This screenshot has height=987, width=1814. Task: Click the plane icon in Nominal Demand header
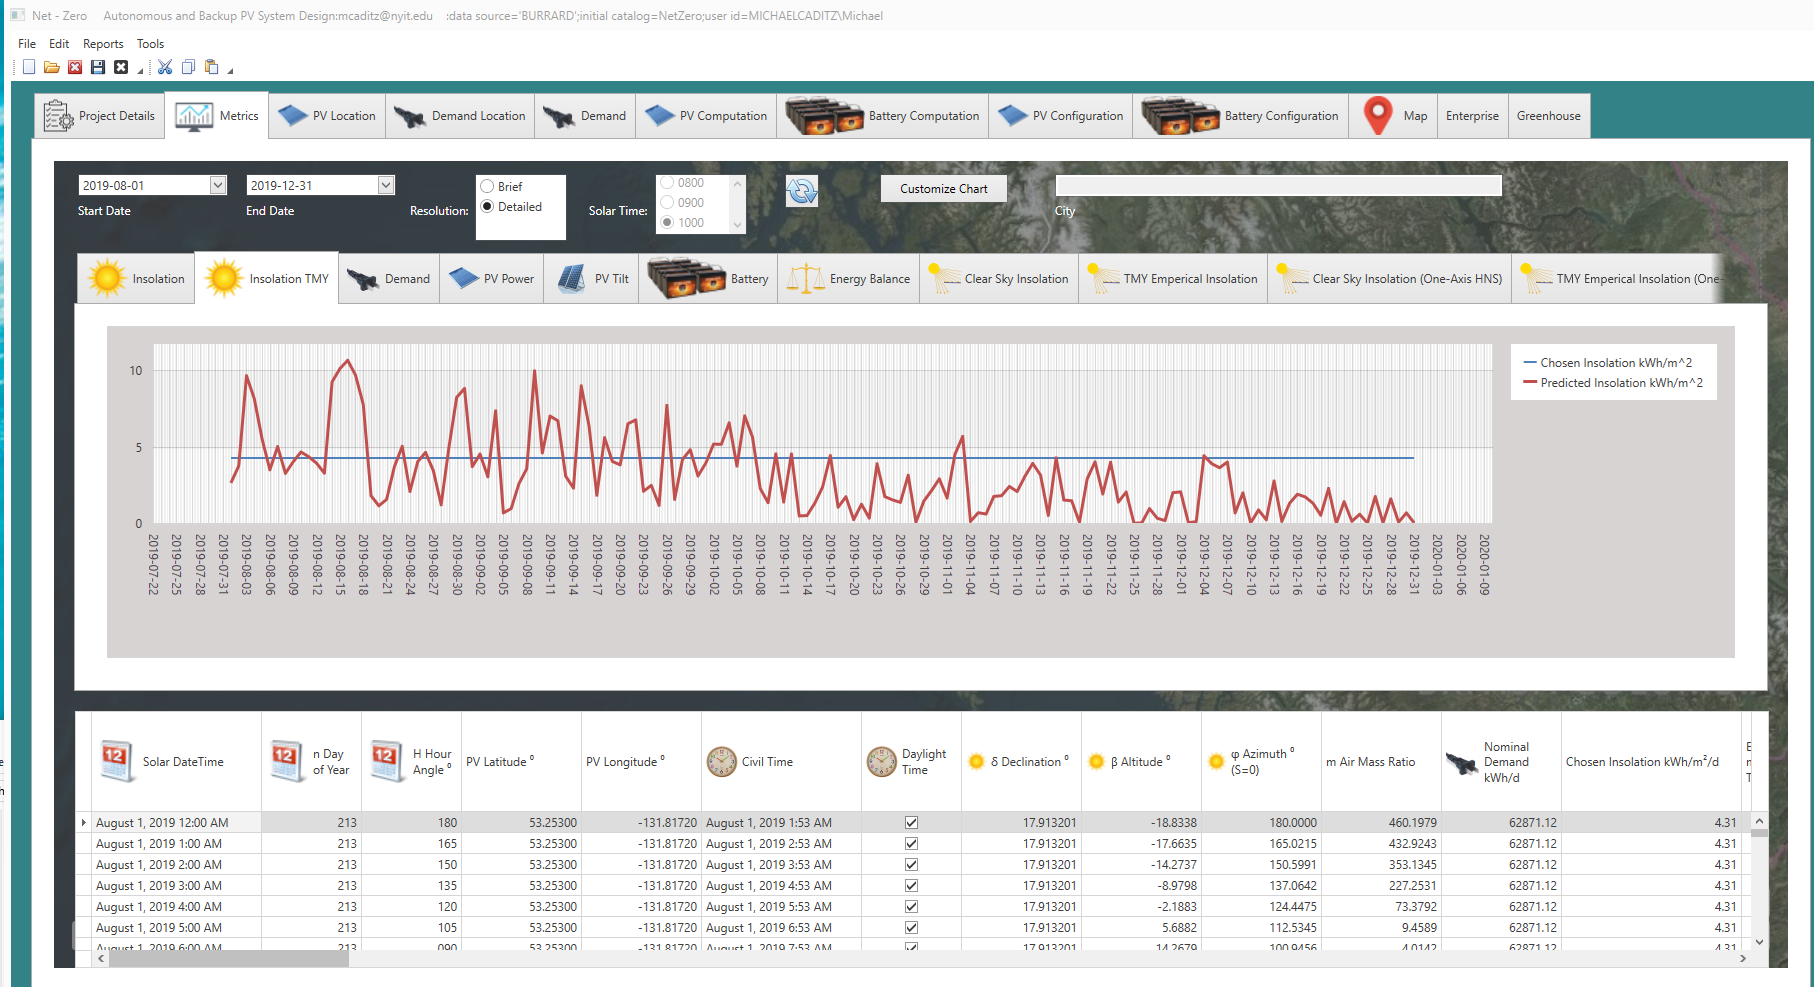(1462, 763)
